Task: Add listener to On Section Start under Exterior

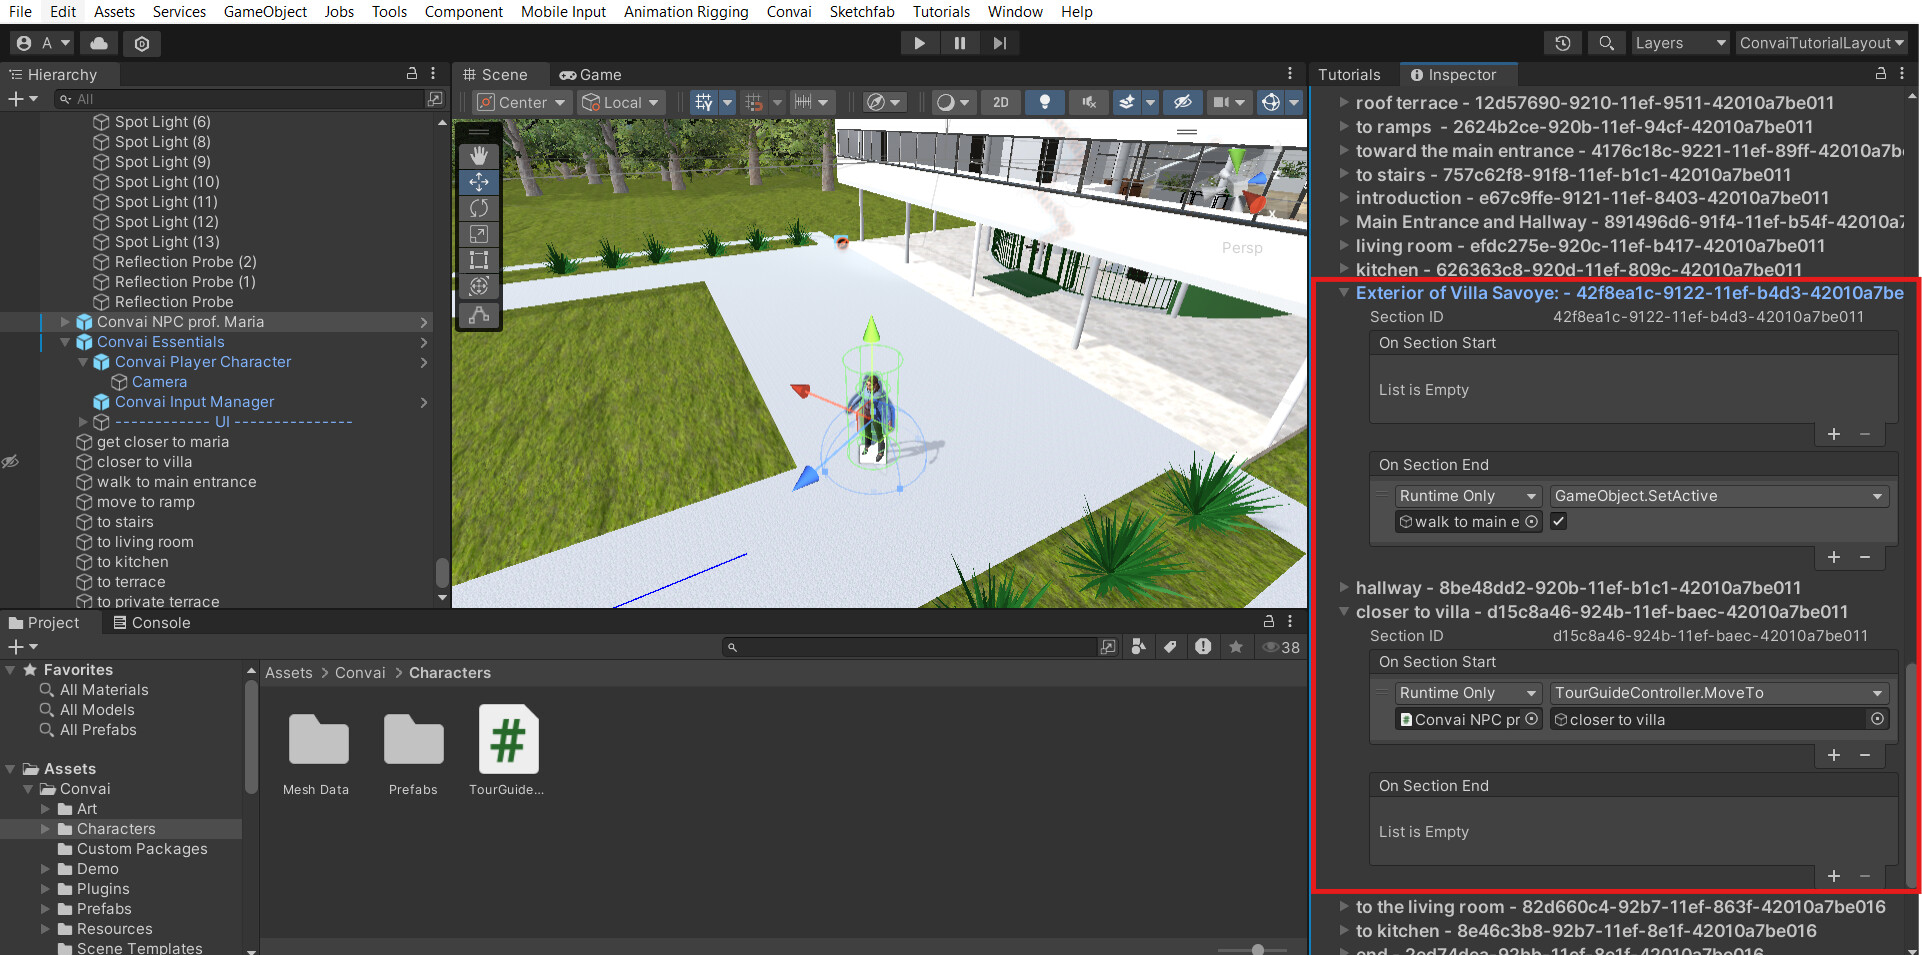Action: (x=1834, y=434)
